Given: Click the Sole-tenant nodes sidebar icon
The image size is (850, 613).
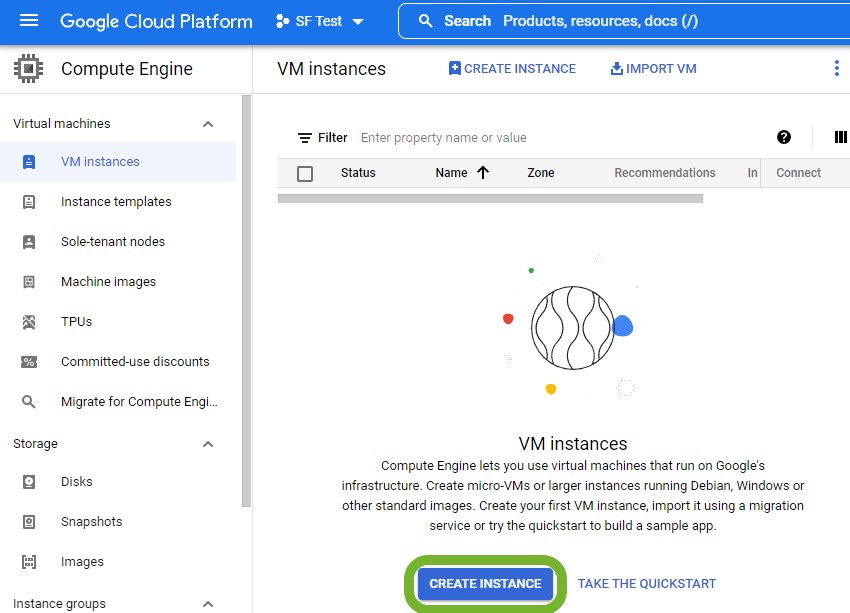Looking at the screenshot, I should 29,242.
